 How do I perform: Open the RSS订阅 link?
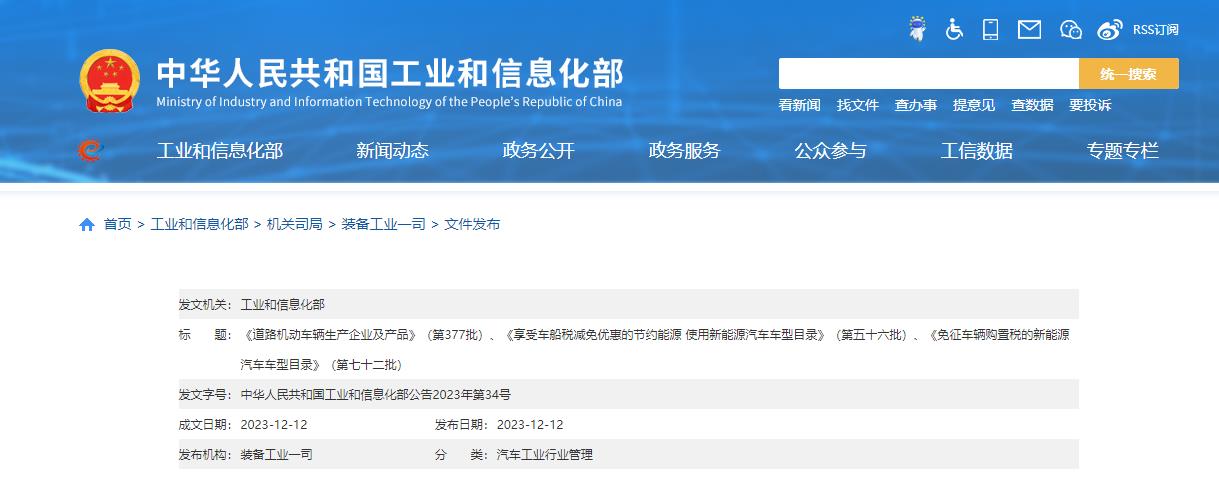(x=1156, y=30)
